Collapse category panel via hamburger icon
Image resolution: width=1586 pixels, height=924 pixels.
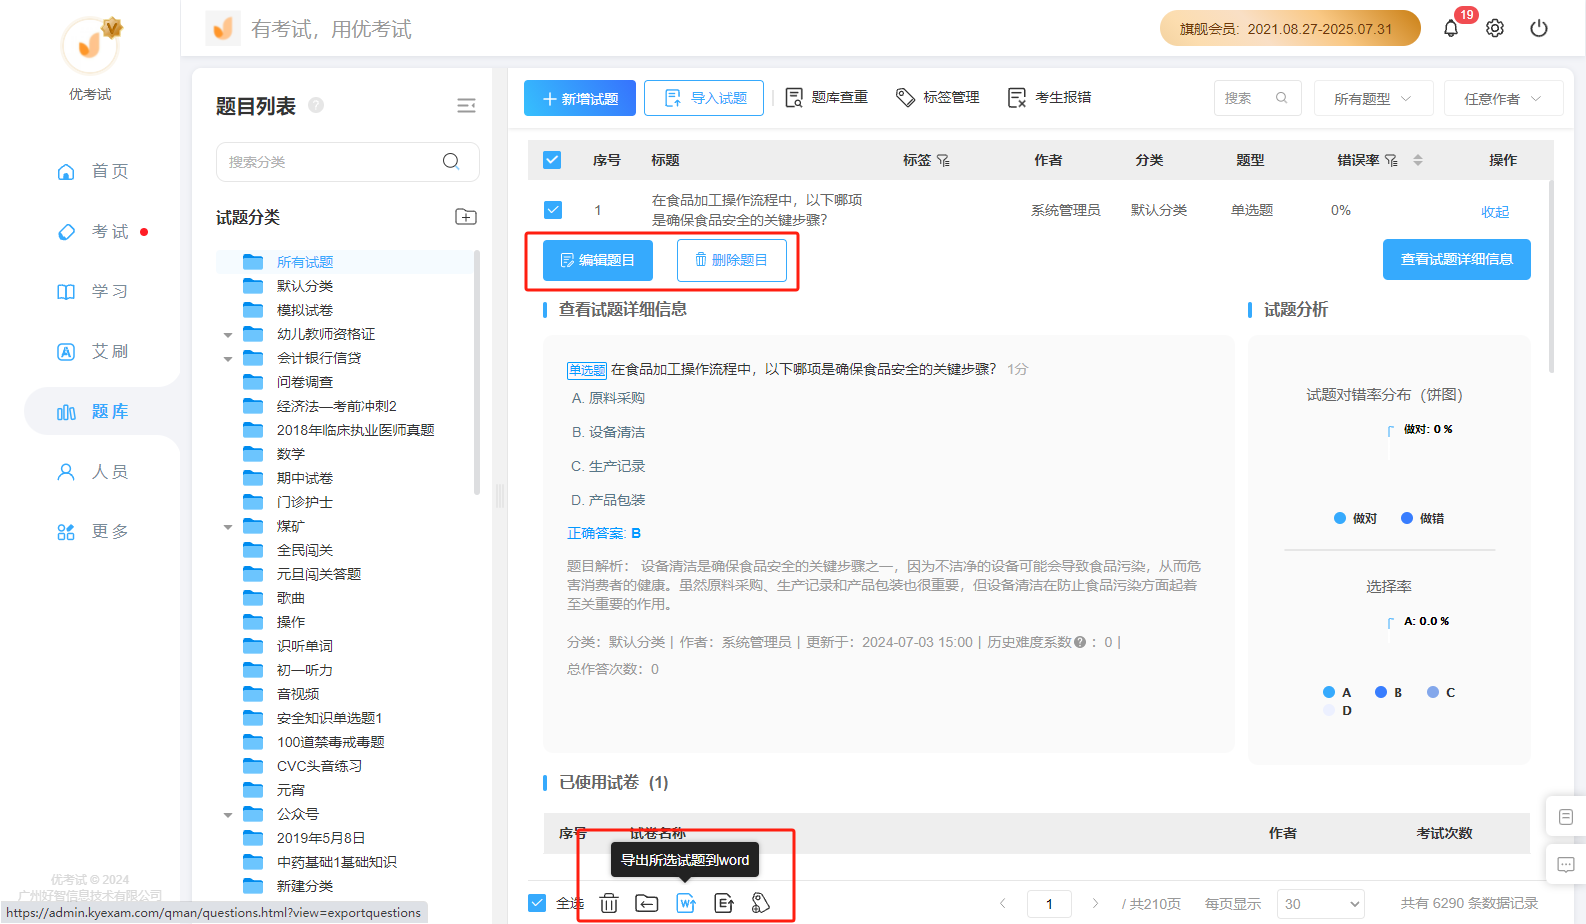(x=466, y=105)
